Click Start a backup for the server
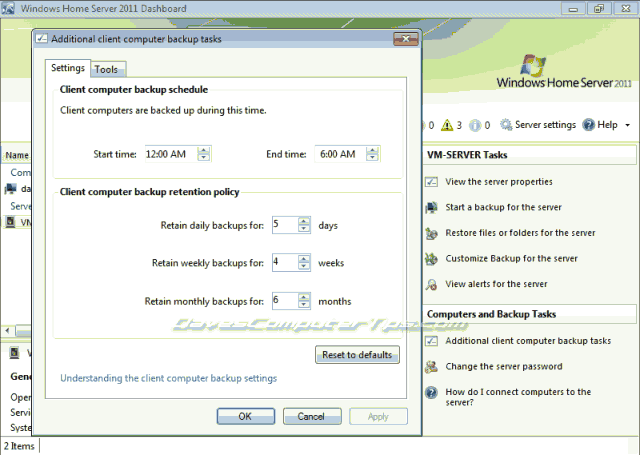The height and width of the screenshot is (455, 640). coord(503,207)
